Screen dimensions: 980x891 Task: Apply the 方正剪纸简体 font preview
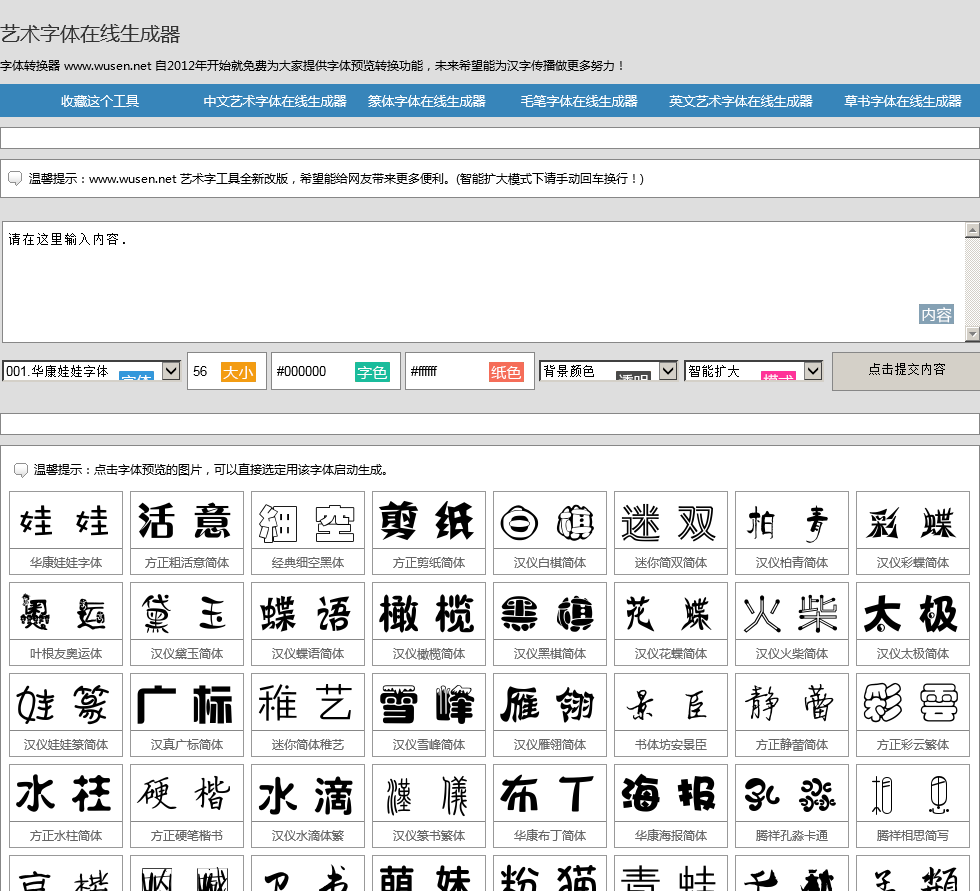point(428,521)
